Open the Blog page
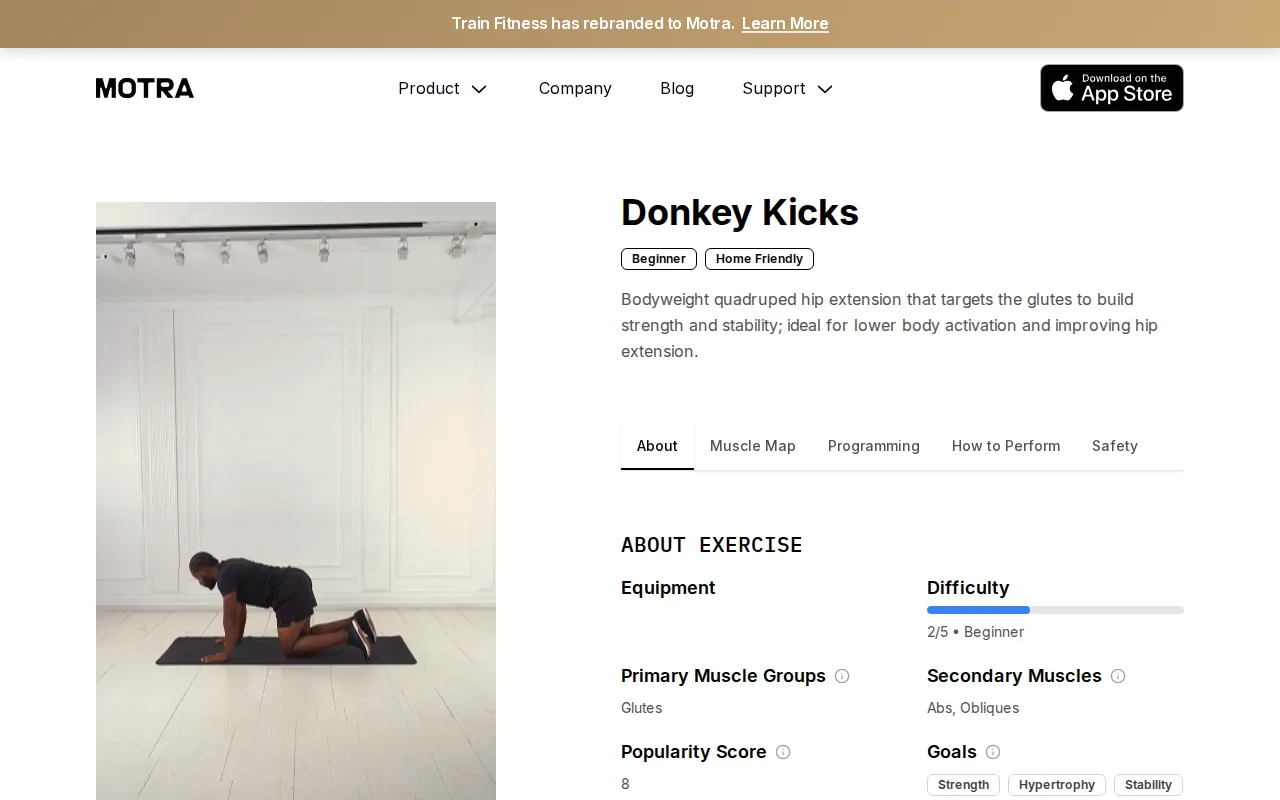 coord(677,88)
